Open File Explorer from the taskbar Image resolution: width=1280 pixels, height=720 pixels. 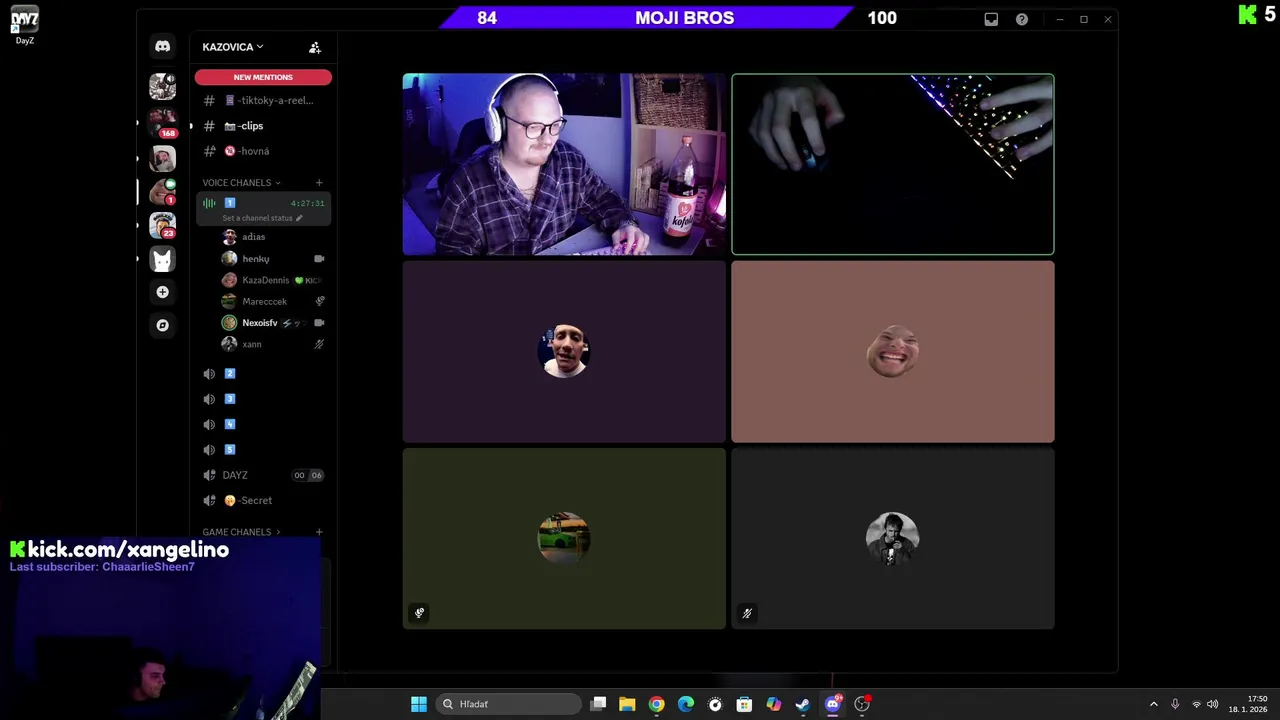tap(627, 704)
